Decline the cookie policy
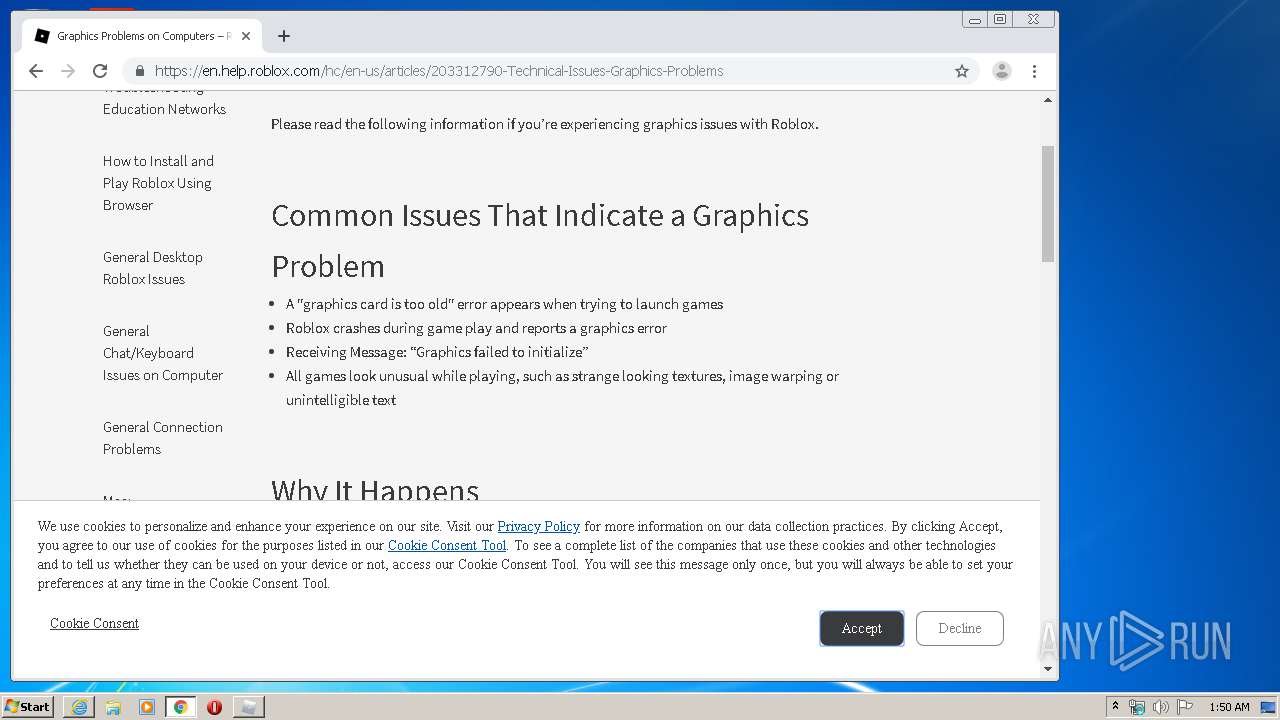 click(959, 628)
